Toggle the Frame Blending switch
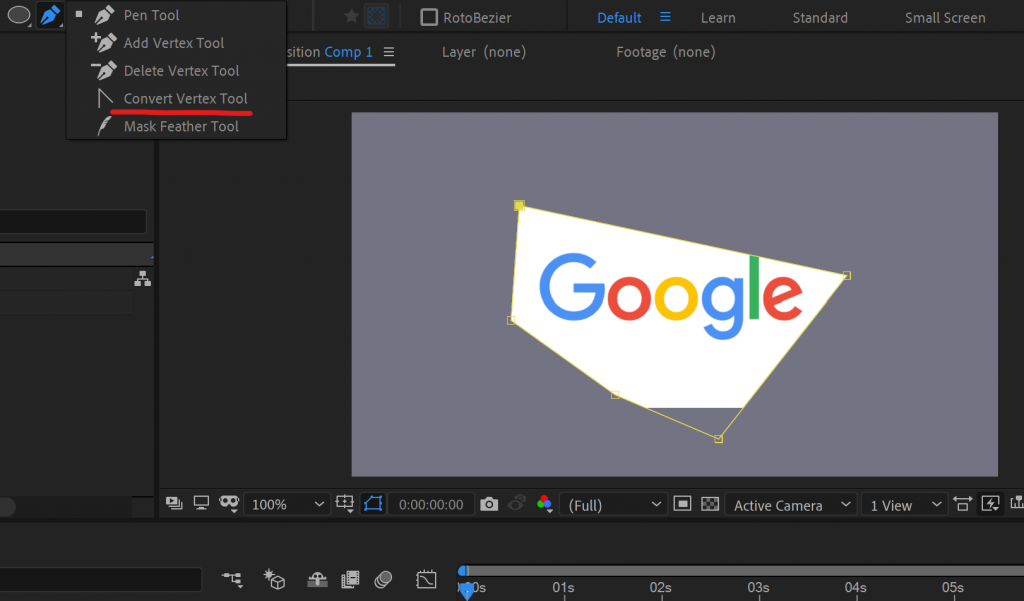 351,579
